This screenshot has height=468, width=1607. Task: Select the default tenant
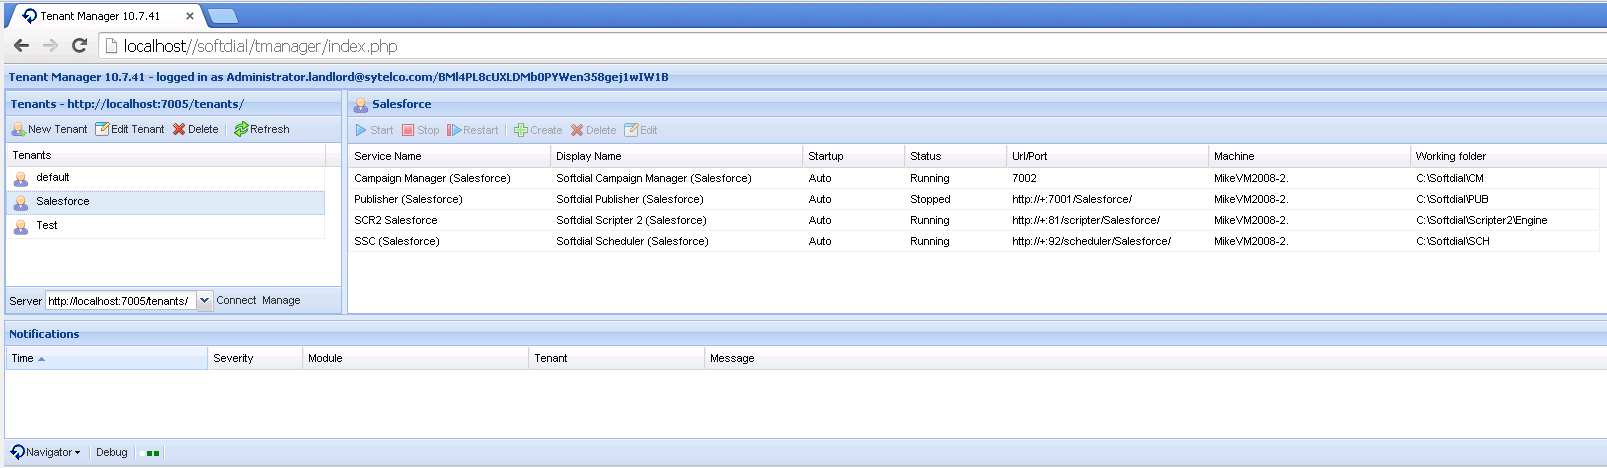[165, 178]
